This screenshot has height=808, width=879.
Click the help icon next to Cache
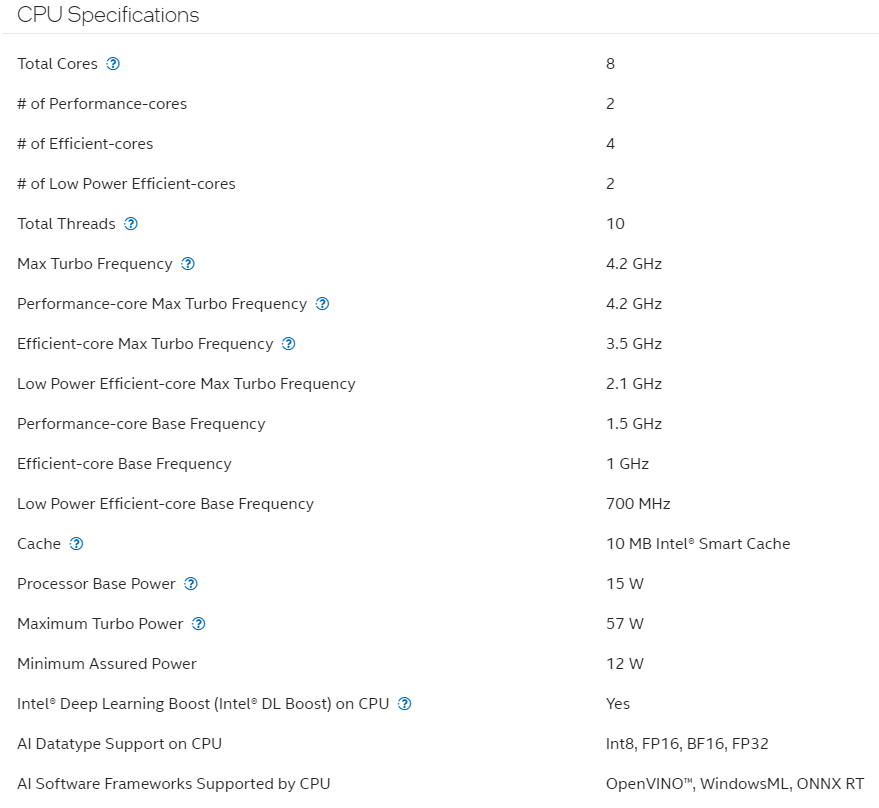click(x=77, y=544)
